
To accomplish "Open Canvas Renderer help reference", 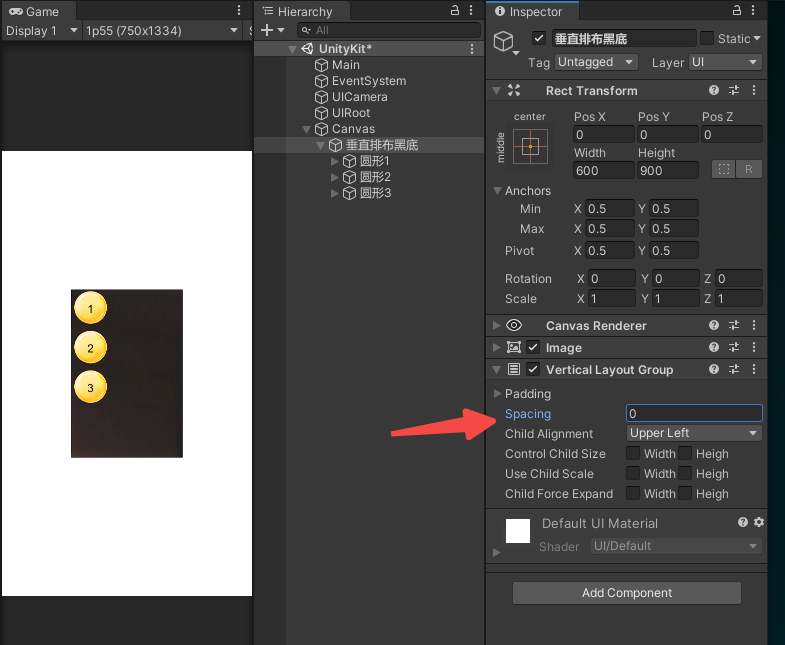I will tap(714, 326).
